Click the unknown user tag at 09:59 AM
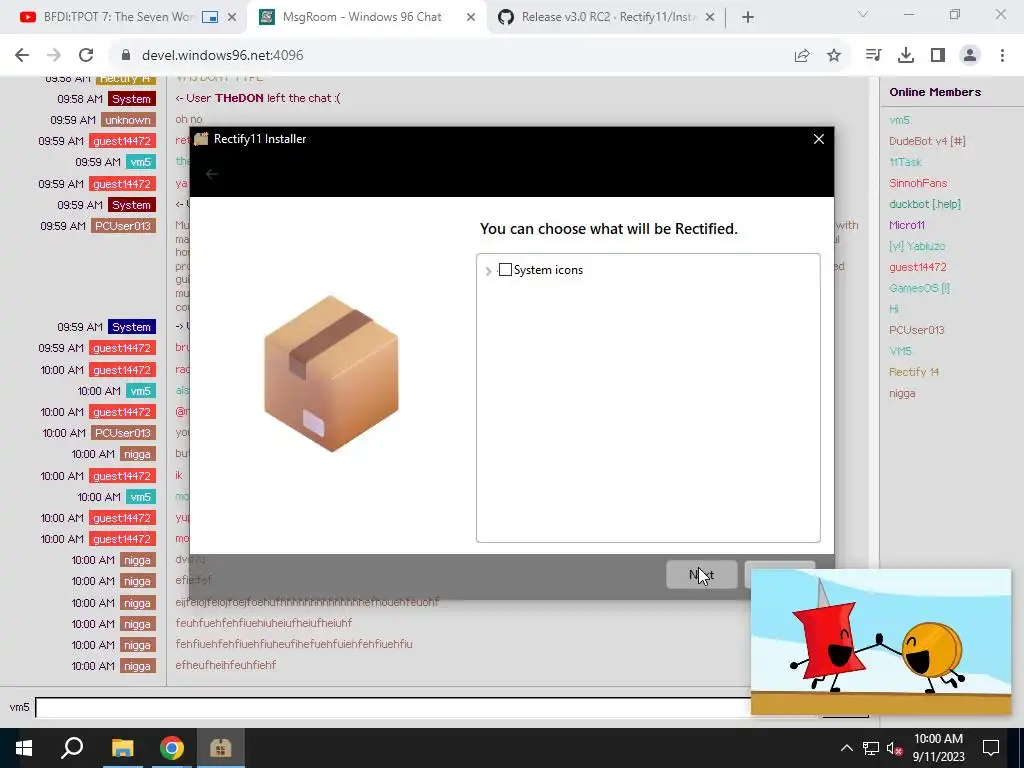 click(x=128, y=120)
